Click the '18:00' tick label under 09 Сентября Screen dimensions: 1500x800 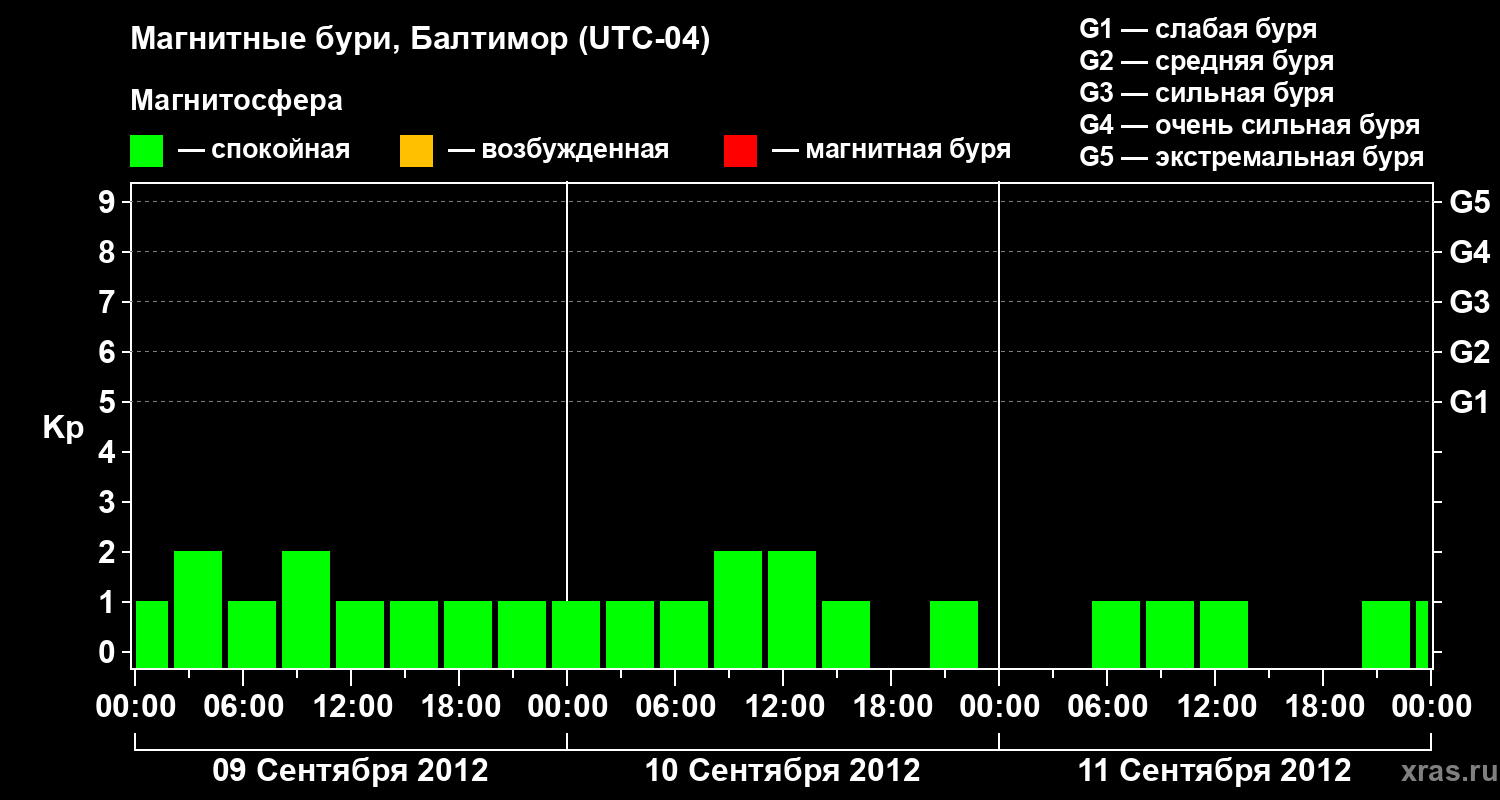(459, 707)
